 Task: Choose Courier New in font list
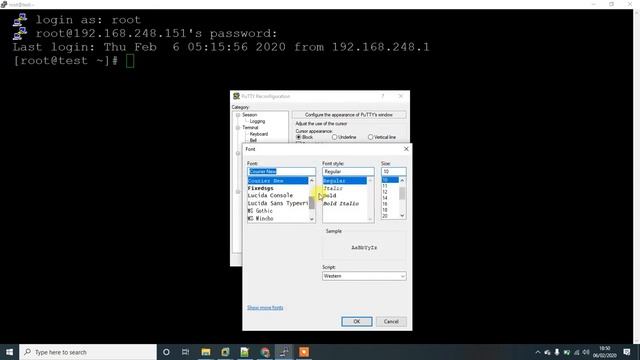[x=278, y=180]
